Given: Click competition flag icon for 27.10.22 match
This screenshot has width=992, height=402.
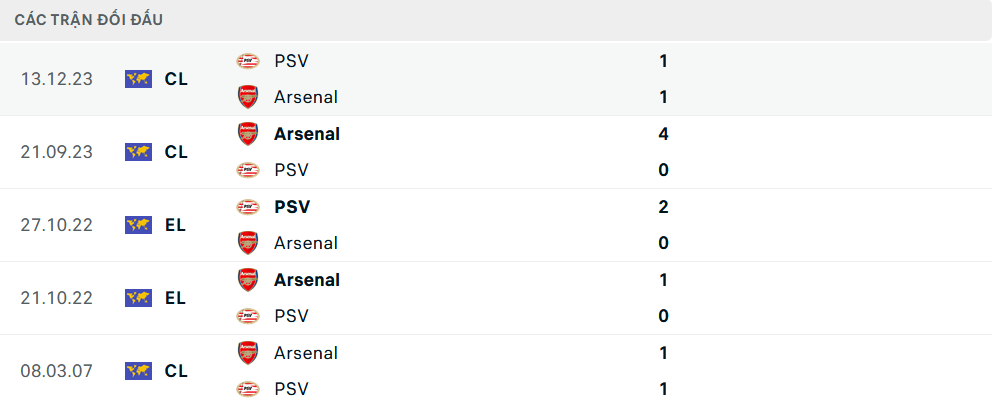Looking at the screenshot, I should coord(138,225).
